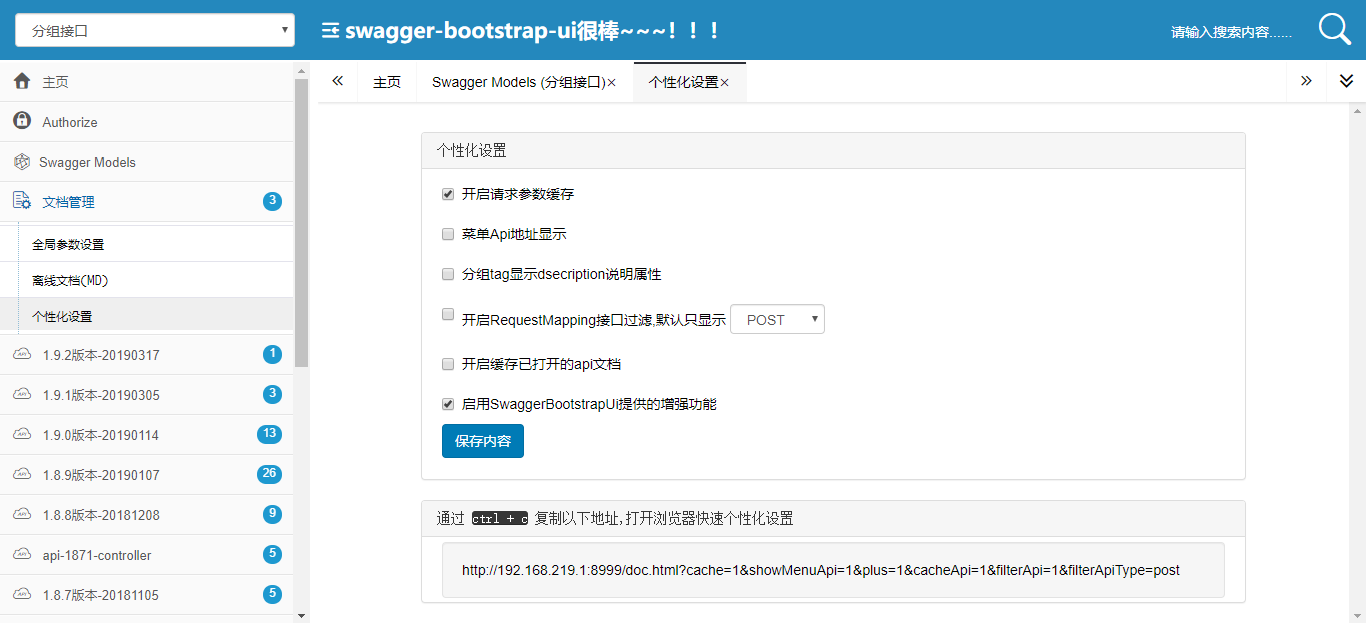Click the 文档管理 document-settings icon
The height and width of the screenshot is (623, 1366).
tap(22, 201)
